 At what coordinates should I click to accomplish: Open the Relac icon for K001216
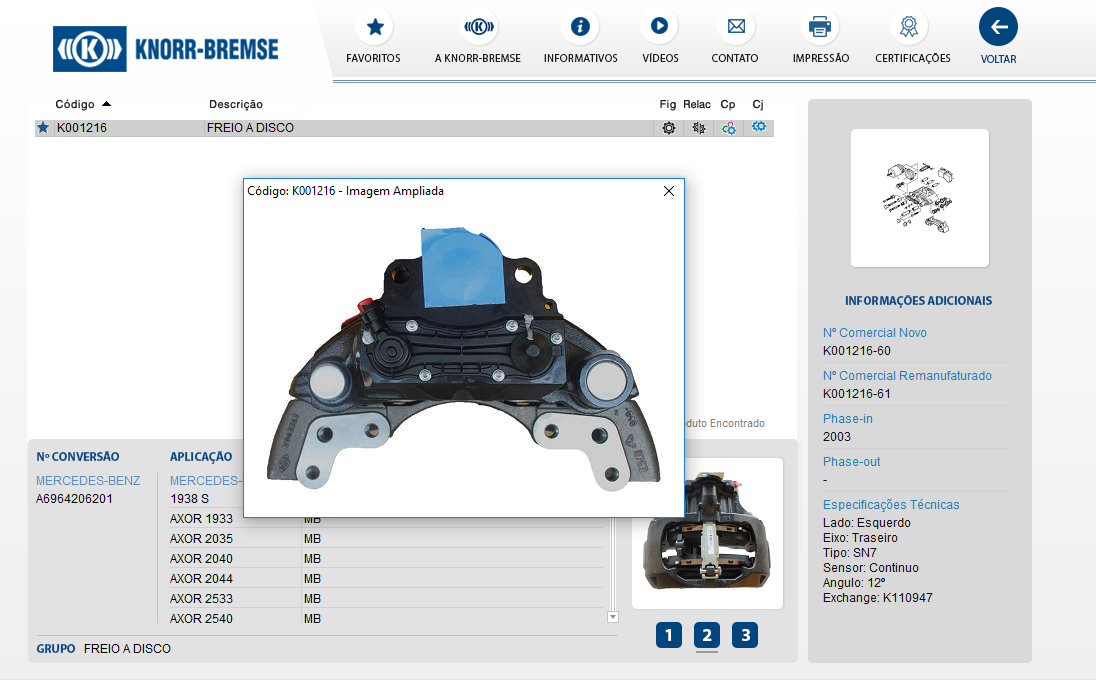click(698, 128)
